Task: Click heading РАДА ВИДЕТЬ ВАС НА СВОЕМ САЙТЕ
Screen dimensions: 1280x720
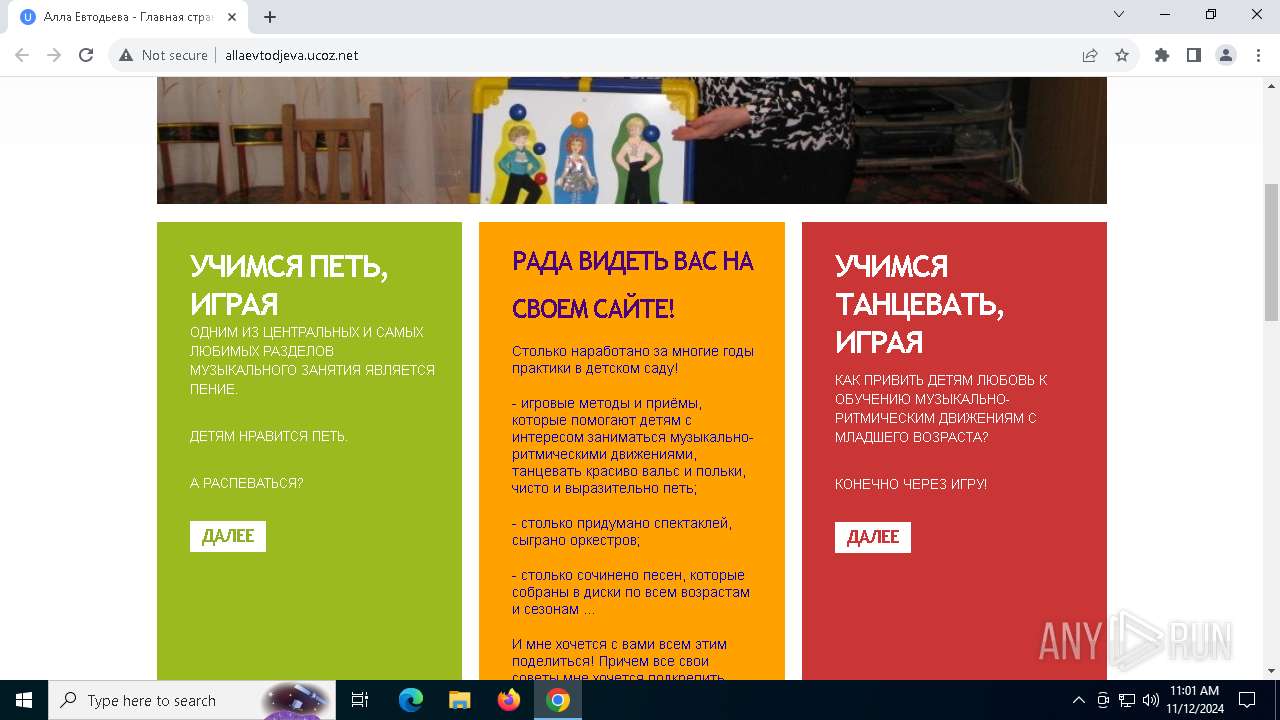Action: [x=632, y=284]
